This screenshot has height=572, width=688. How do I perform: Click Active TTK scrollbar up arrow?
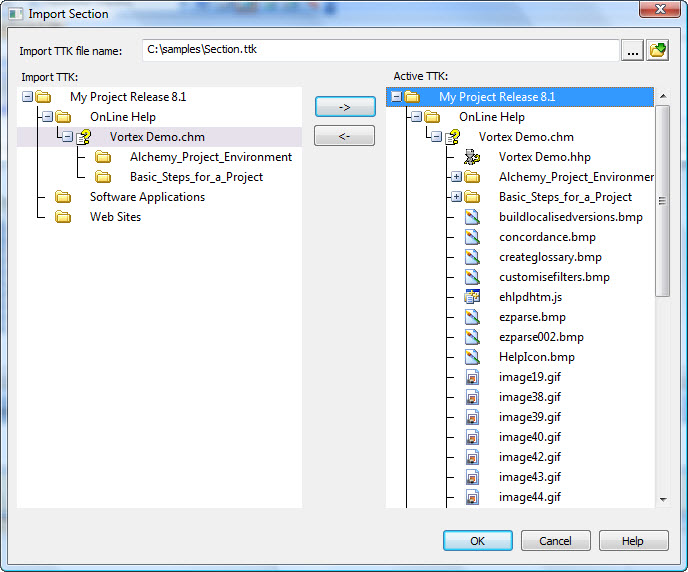(x=663, y=96)
